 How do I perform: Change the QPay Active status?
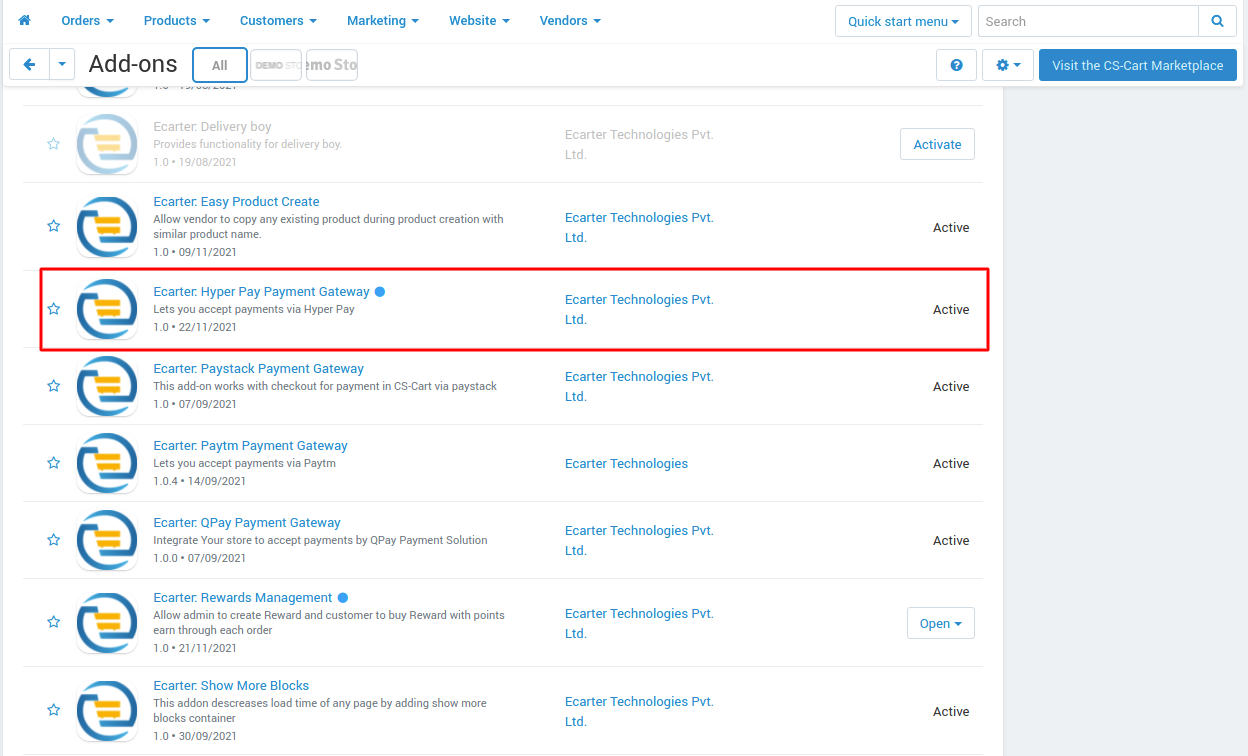pos(951,541)
